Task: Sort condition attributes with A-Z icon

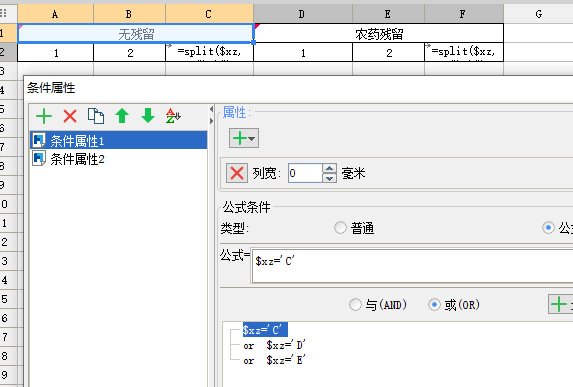Action: tap(173, 116)
